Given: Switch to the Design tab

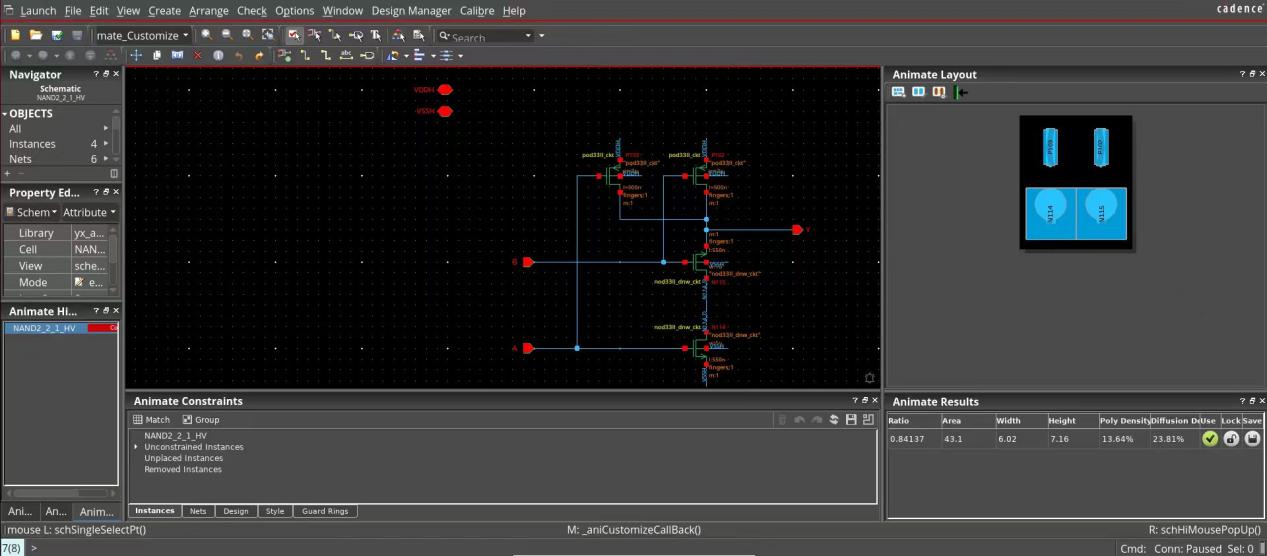Looking at the screenshot, I should (236, 511).
